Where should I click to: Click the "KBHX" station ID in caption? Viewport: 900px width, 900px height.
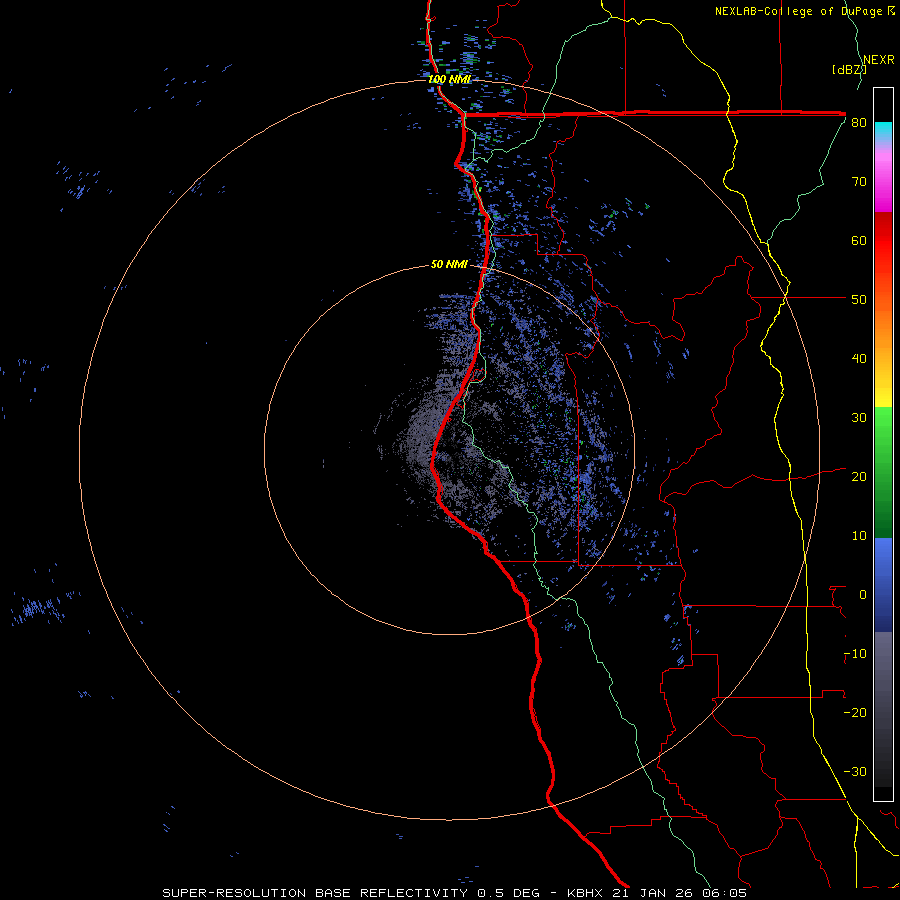(585, 893)
